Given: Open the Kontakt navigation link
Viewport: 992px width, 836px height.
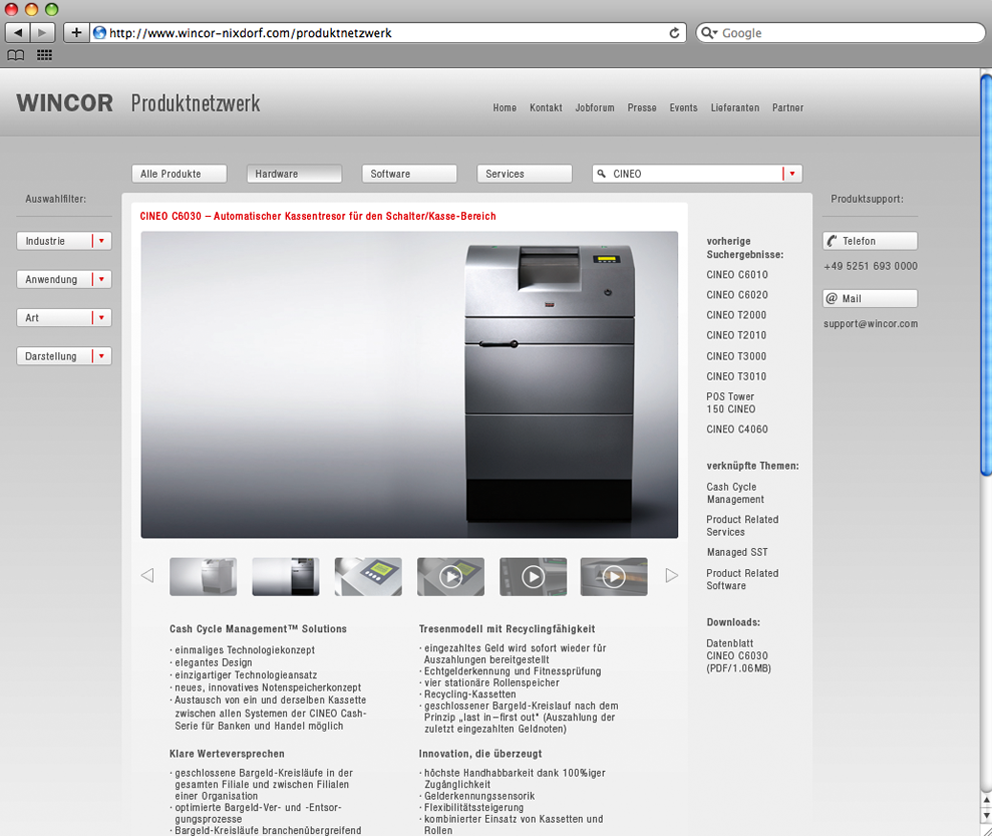Looking at the screenshot, I should pos(546,108).
